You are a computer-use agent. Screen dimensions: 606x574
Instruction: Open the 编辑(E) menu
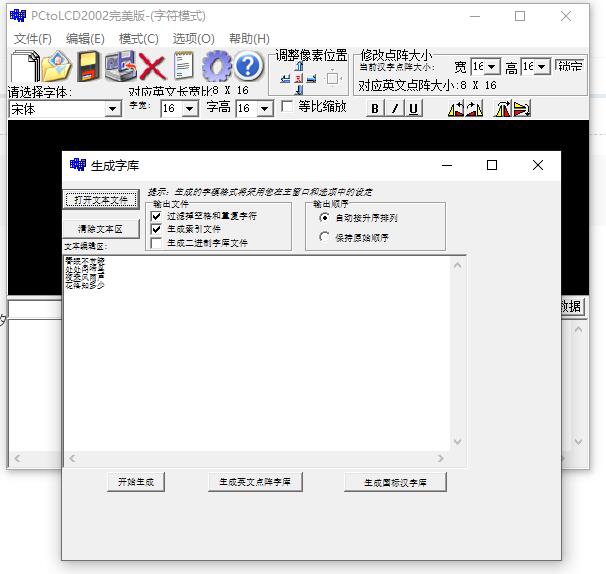[x=85, y=39]
